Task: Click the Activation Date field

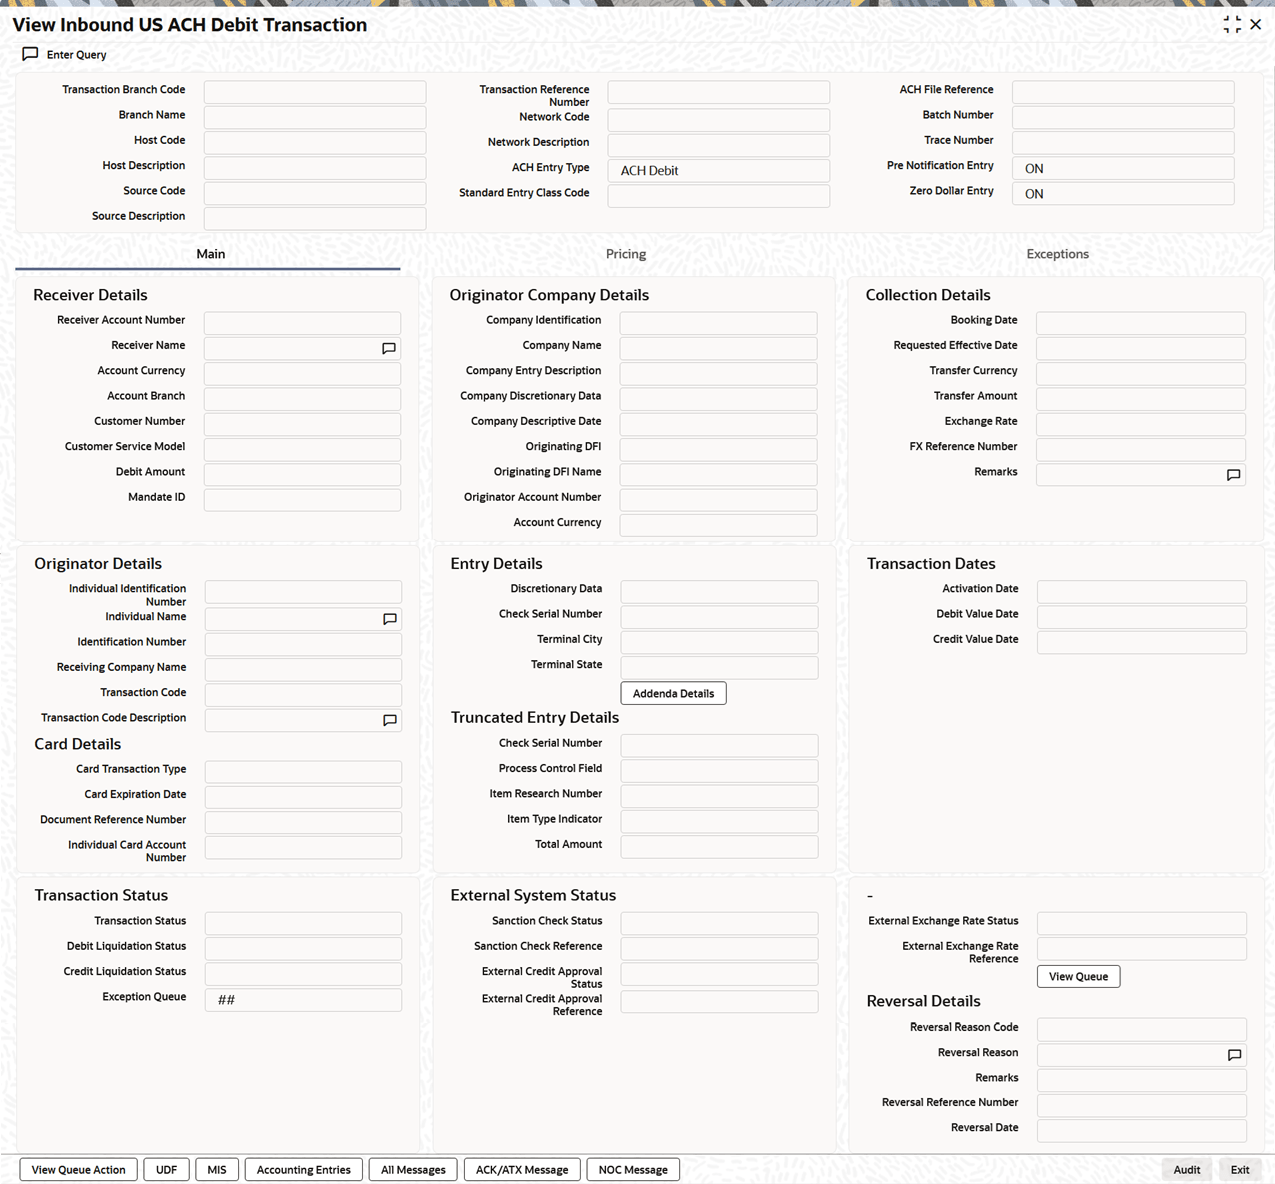Action: pos(1142,591)
